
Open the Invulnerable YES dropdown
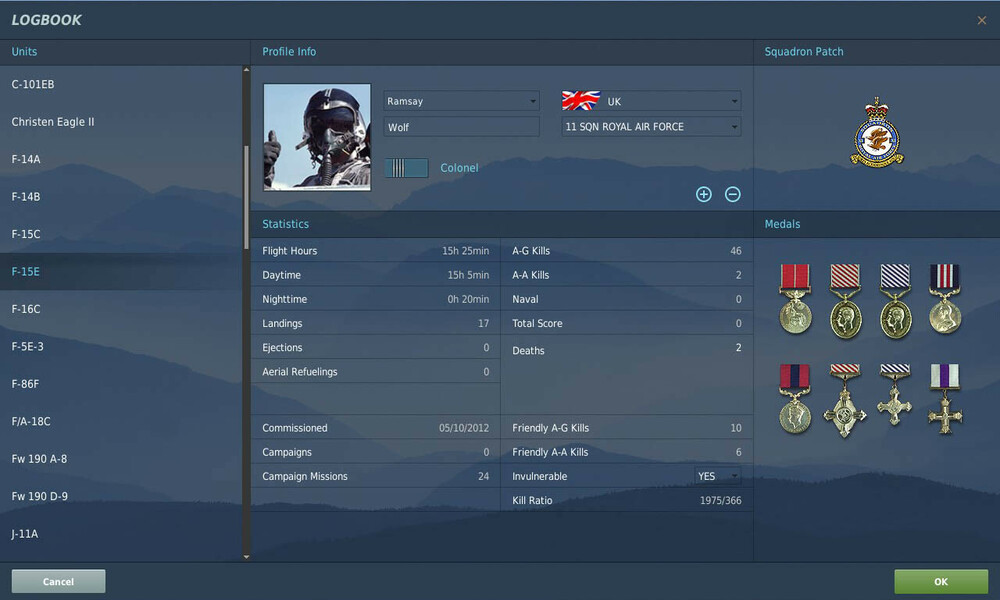click(x=717, y=476)
